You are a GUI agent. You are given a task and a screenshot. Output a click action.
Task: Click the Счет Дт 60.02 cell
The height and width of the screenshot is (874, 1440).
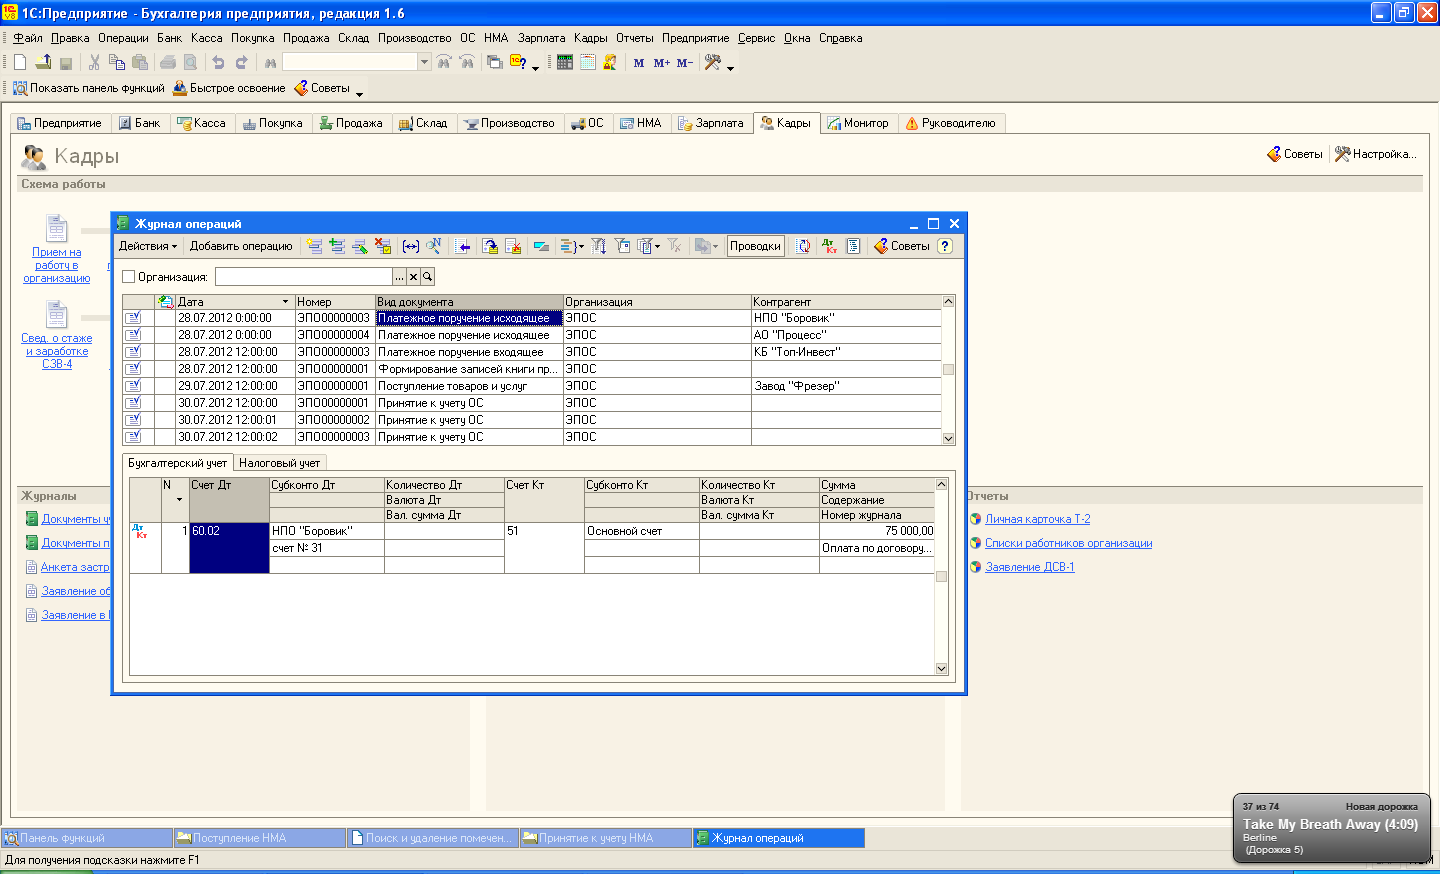pyautogui.click(x=229, y=548)
